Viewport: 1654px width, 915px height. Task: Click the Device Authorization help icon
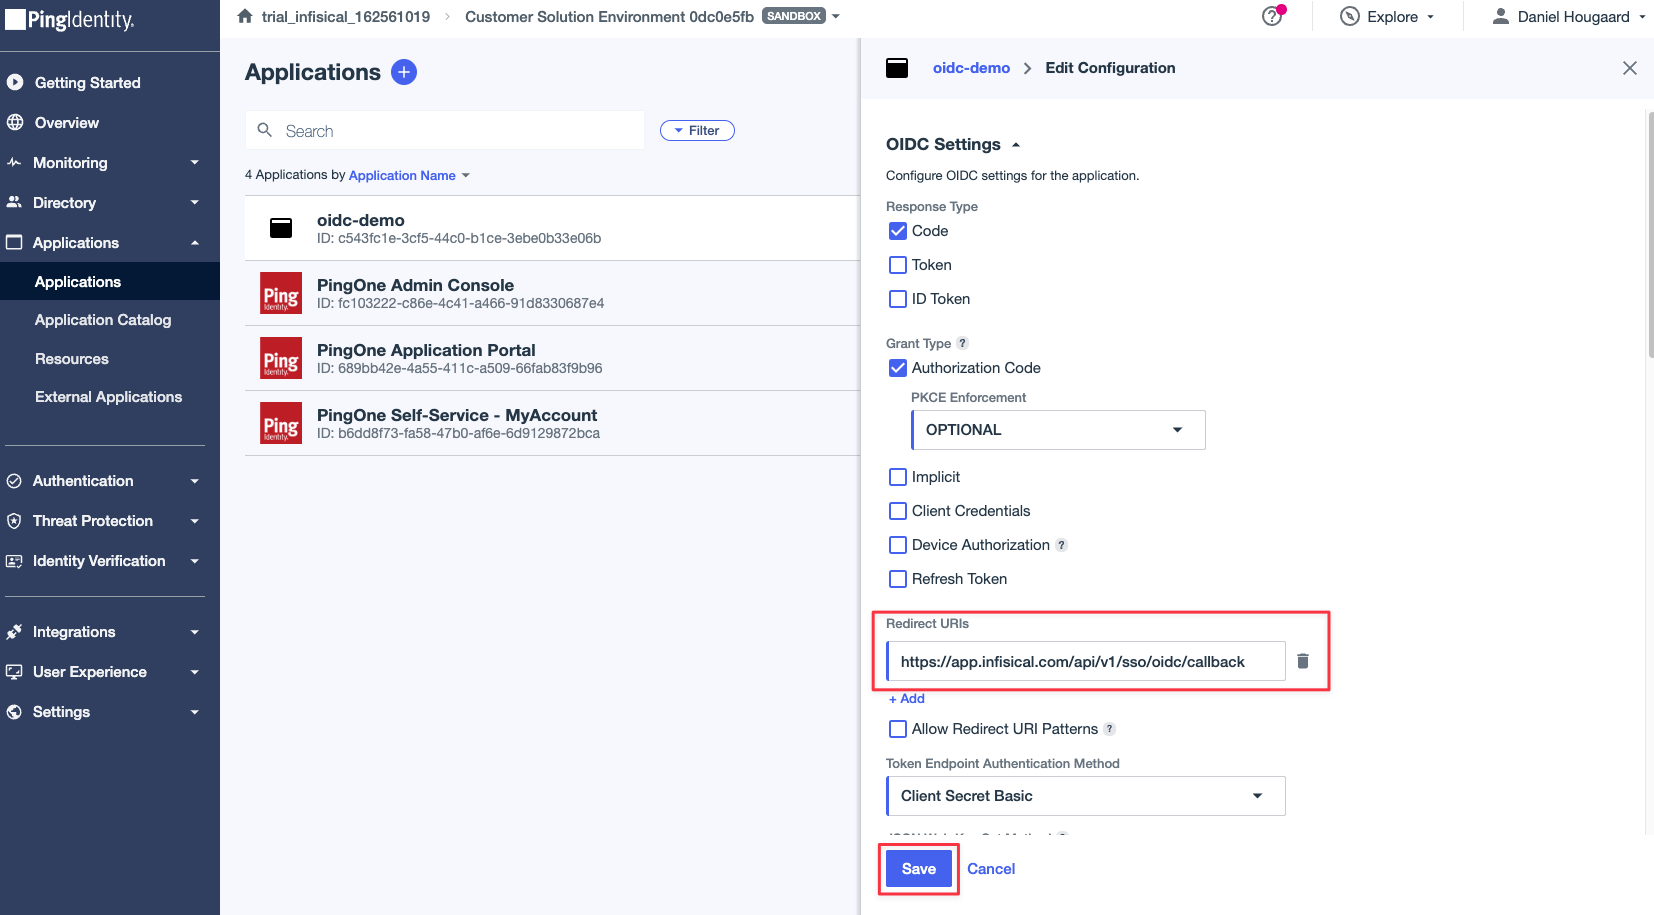1062,545
